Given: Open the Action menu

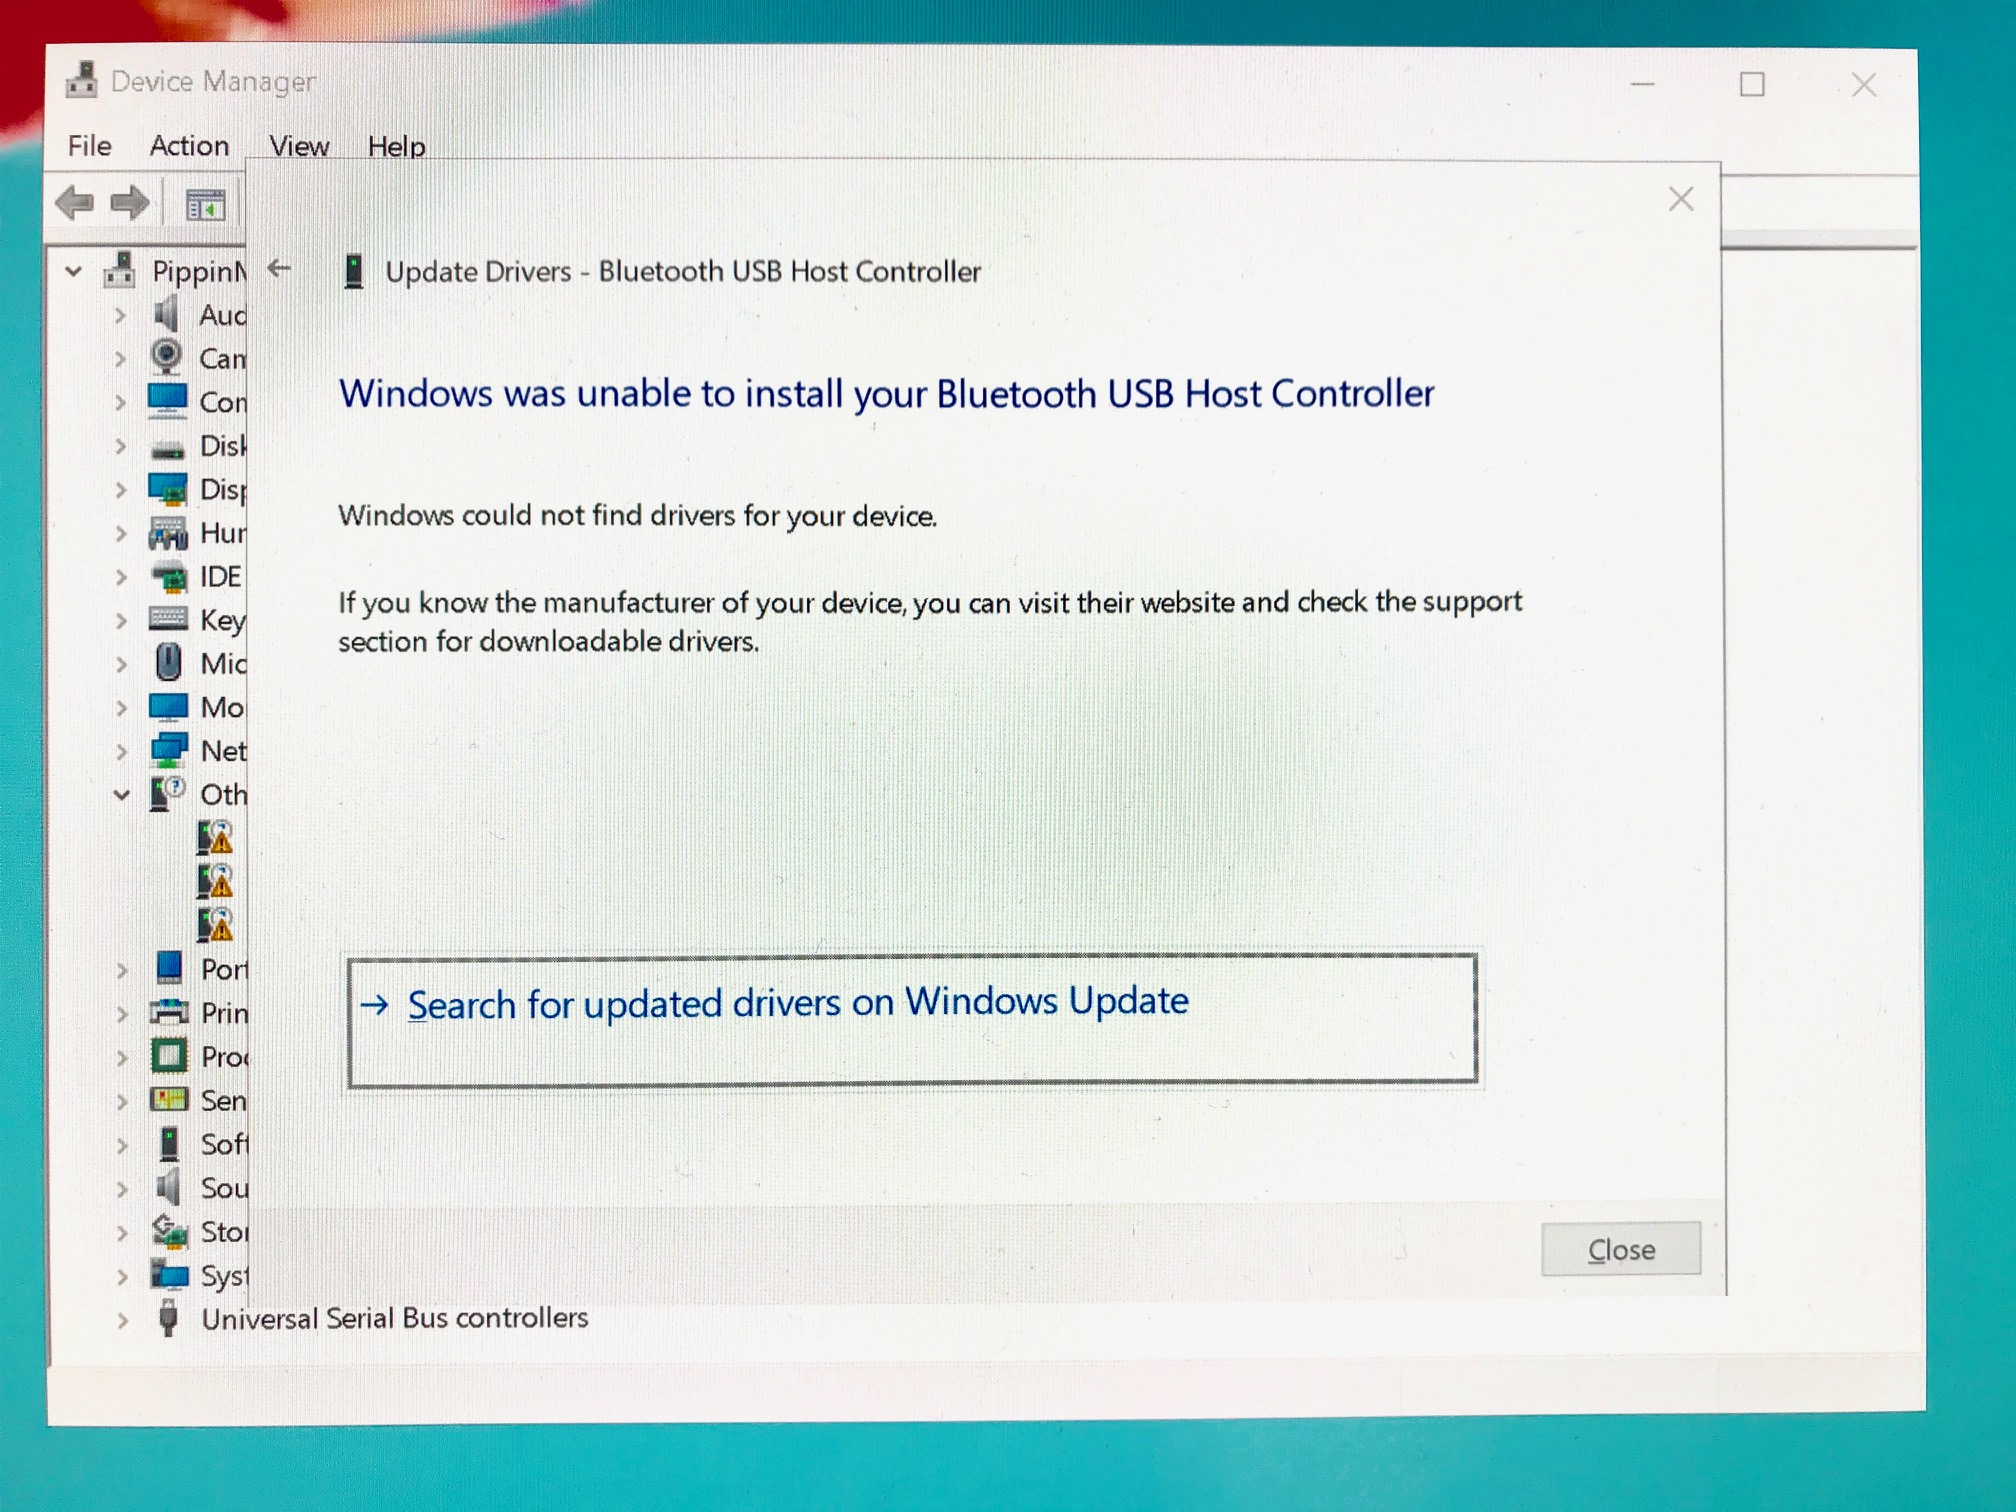Looking at the screenshot, I should coord(189,145).
